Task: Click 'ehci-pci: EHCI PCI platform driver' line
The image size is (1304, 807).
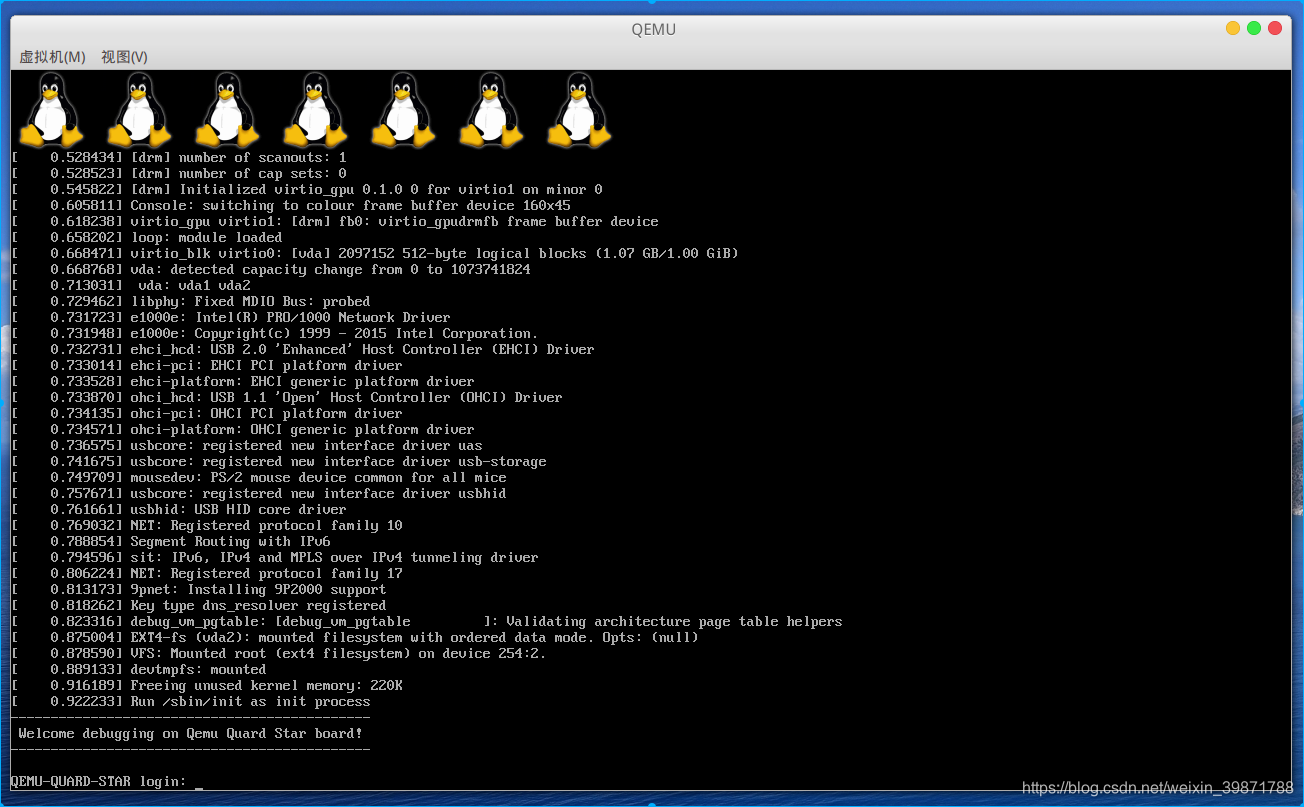Action: point(207,365)
